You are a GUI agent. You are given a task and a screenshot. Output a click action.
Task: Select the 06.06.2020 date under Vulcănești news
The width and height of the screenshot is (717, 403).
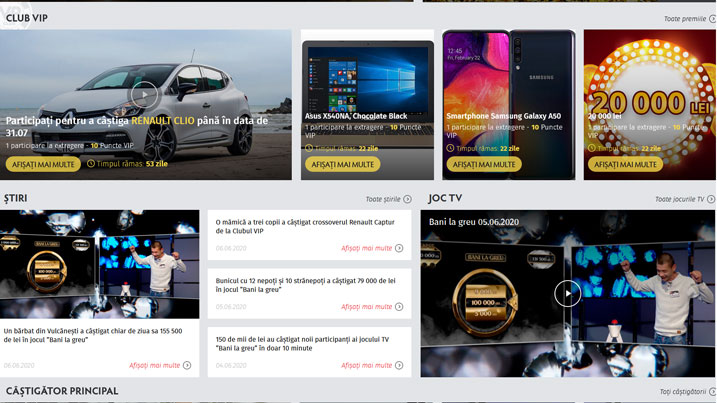click(x=19, y=365)
